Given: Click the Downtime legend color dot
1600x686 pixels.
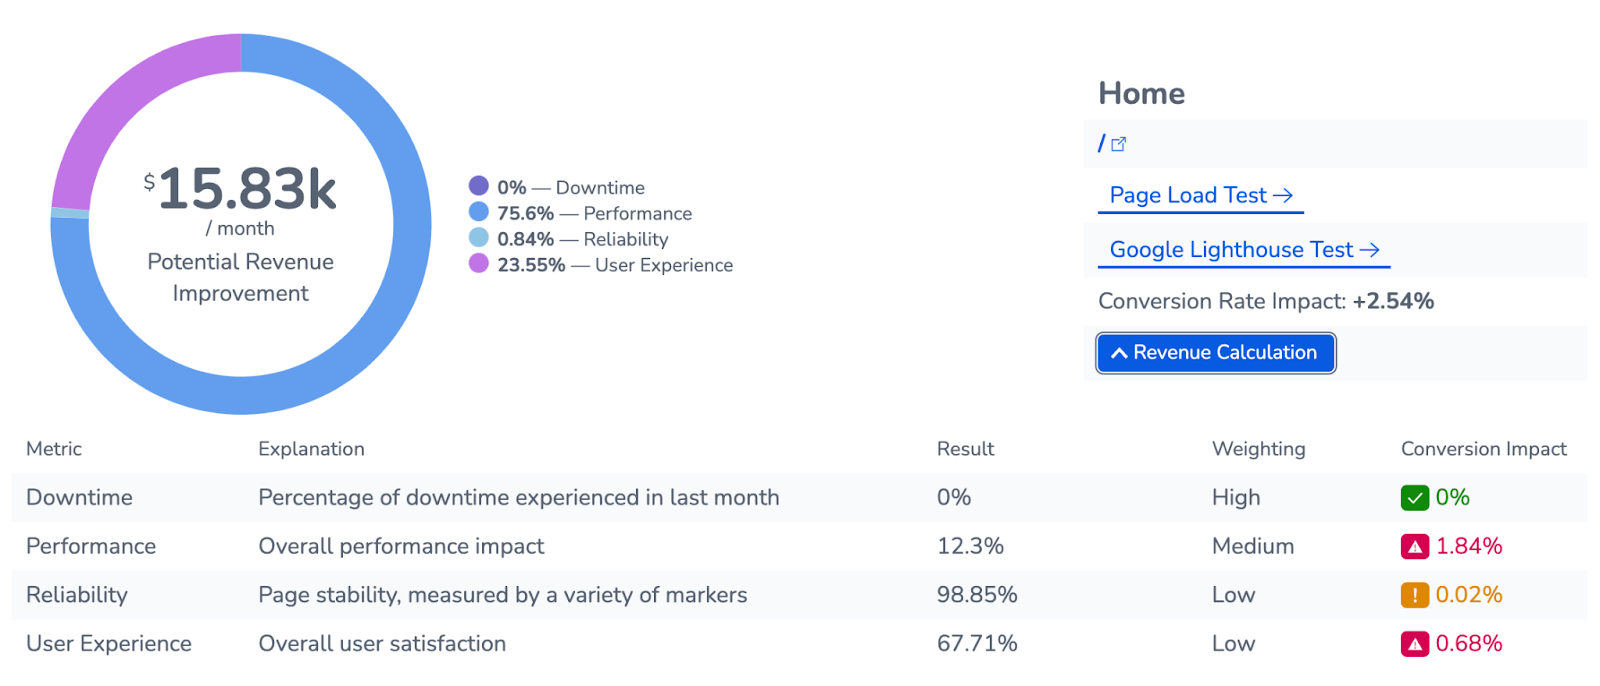Looking at the screenshot, I should coord(479,186).
